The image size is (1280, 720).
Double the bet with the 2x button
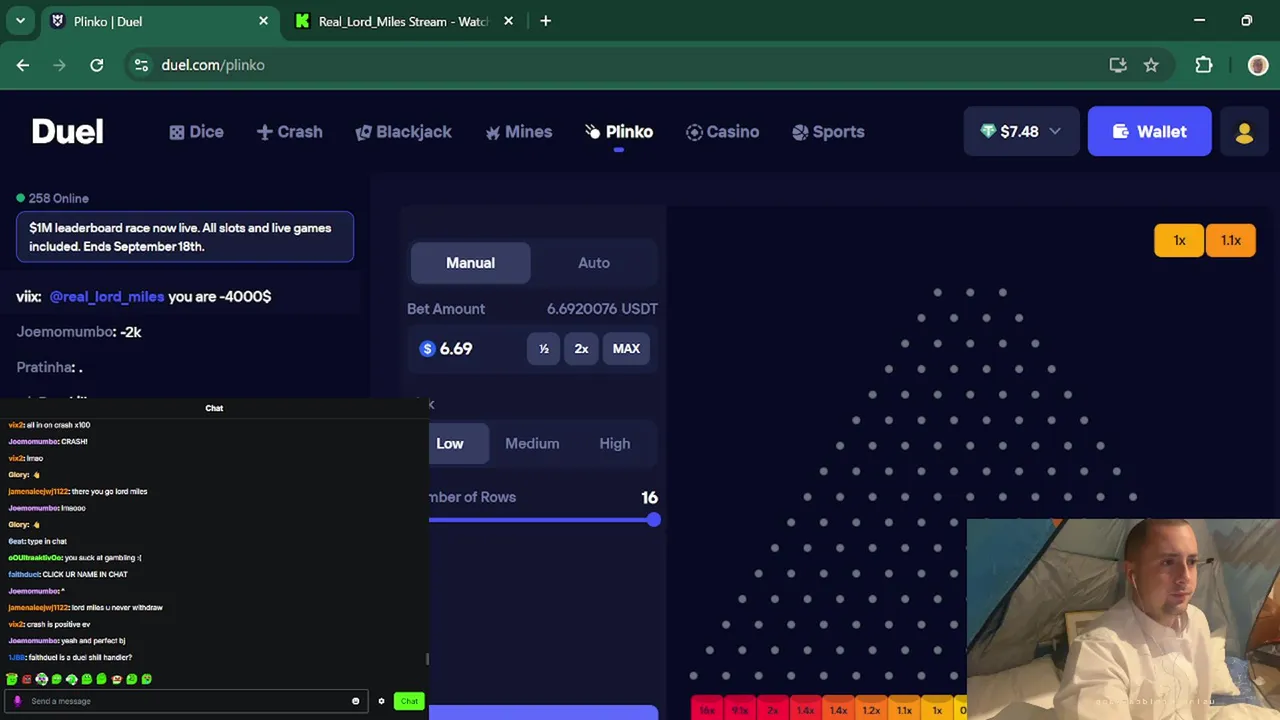tap(581, 349)
